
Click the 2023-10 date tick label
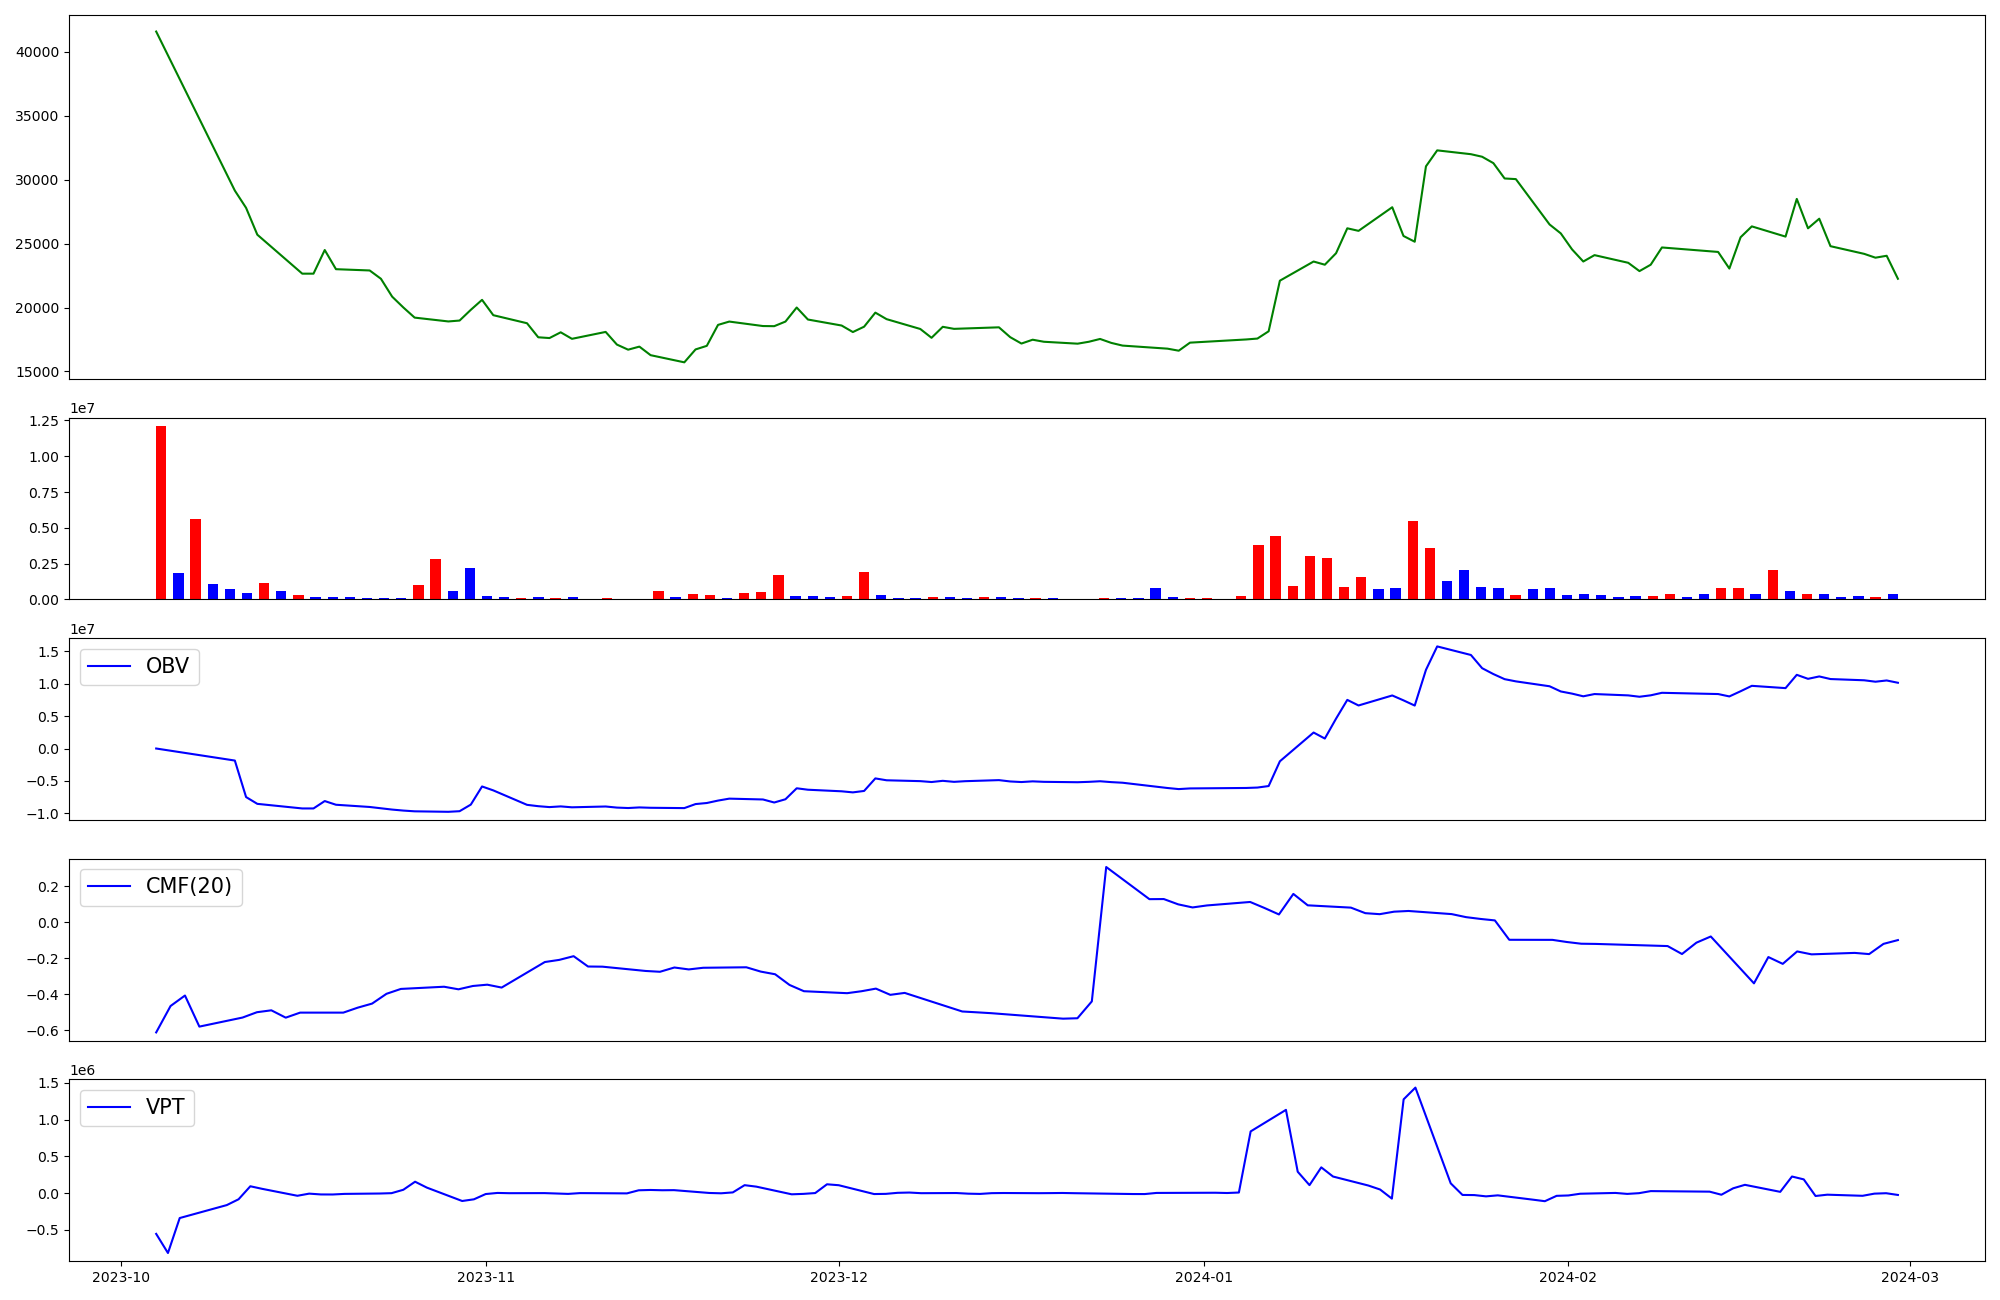[x=121, y=1277]
